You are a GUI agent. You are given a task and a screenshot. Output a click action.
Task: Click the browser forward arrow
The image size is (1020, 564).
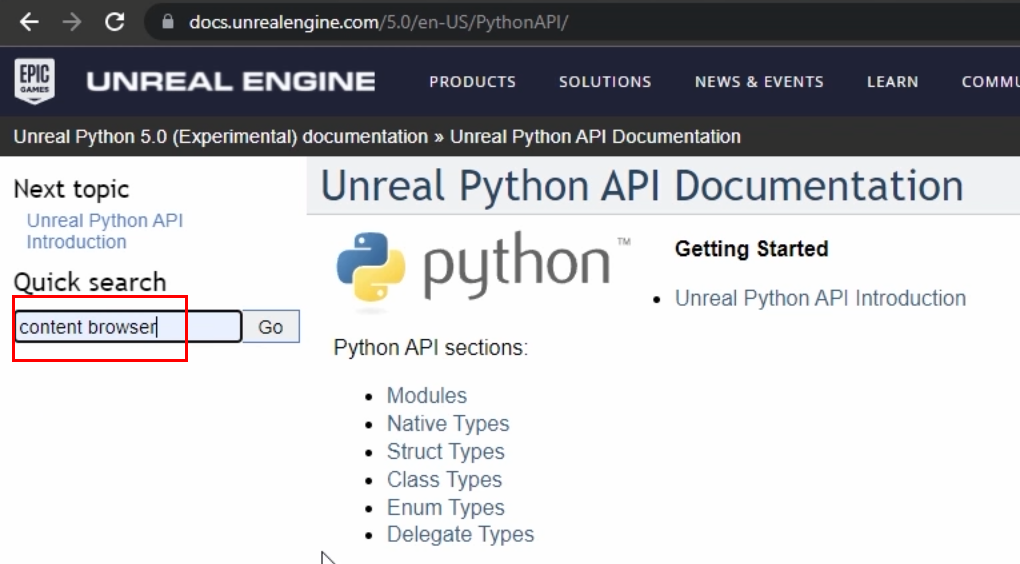click(x=72, y=22)
